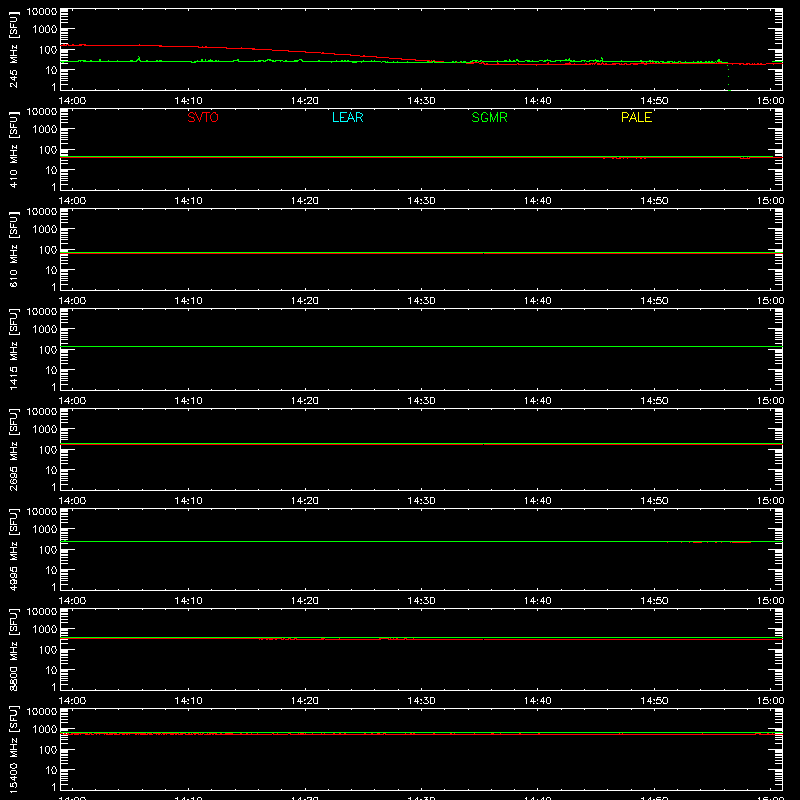Click 15:00 tick under the 4995 MHz plot
800x800 pixels.
point(770,601)
